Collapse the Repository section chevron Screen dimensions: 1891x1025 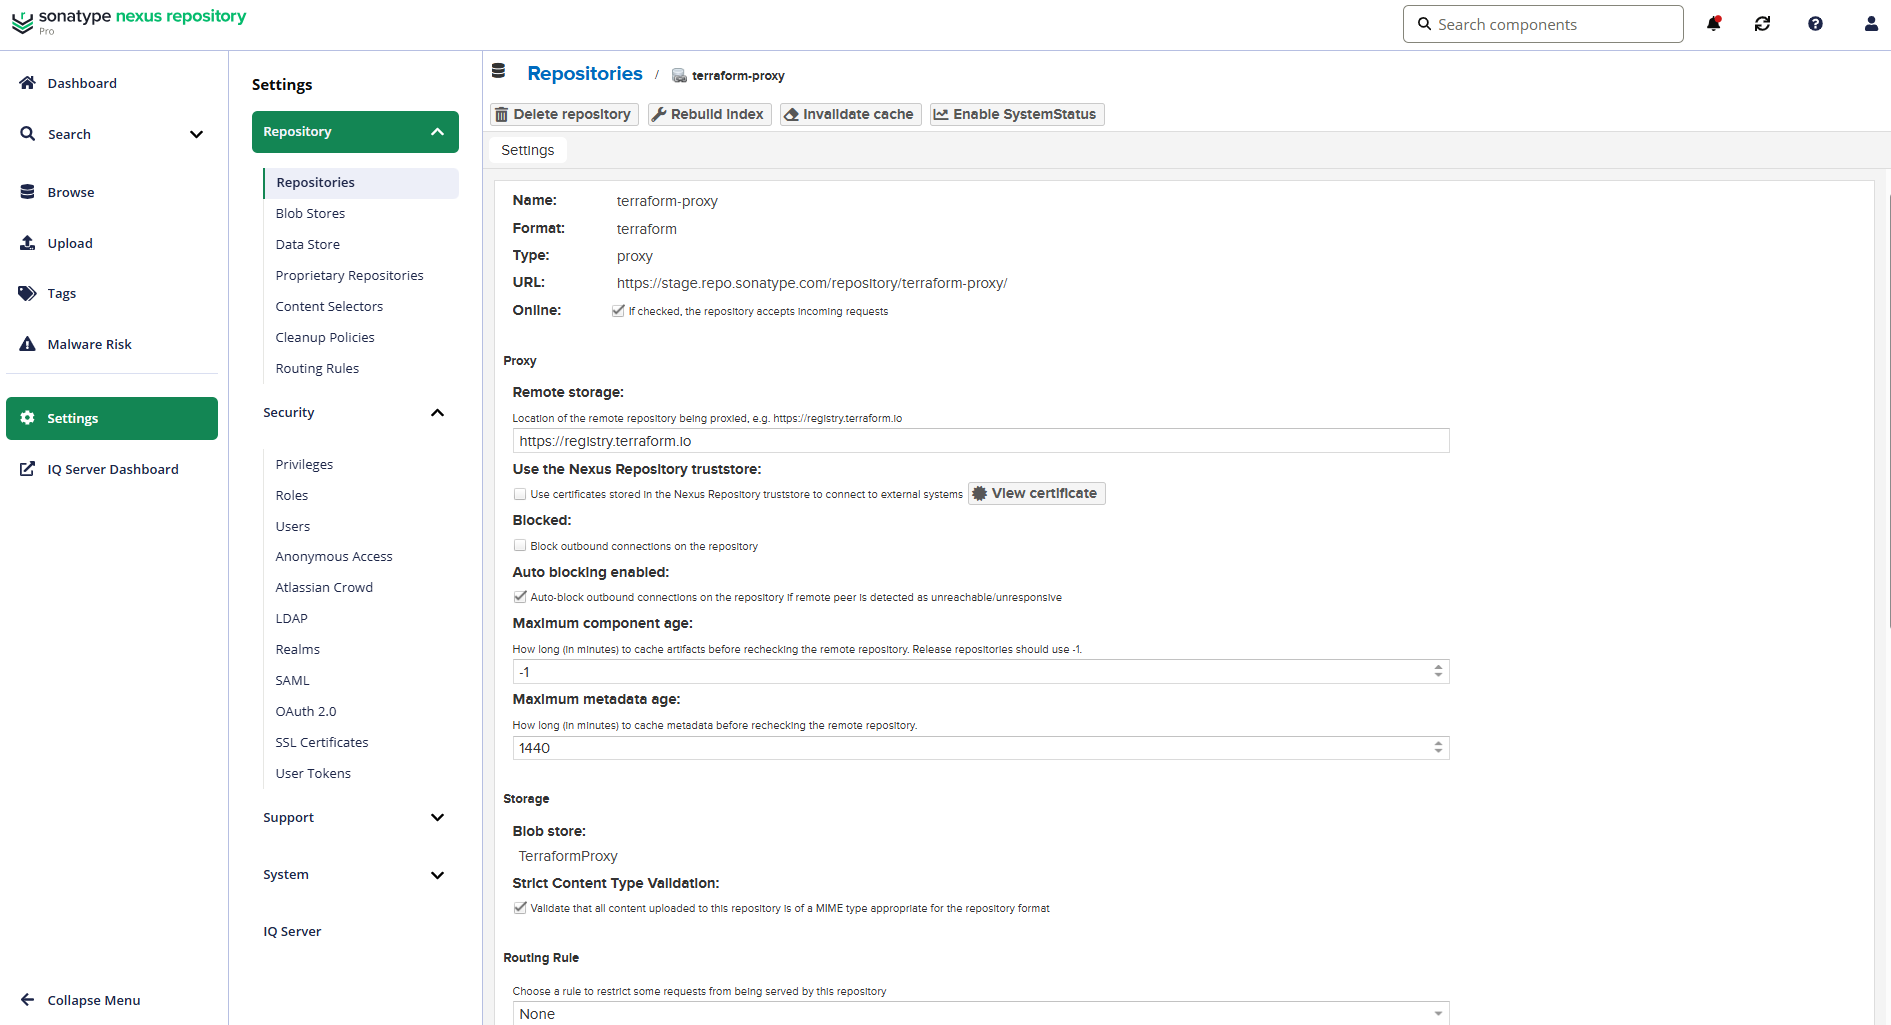click(x=437, y=132)
